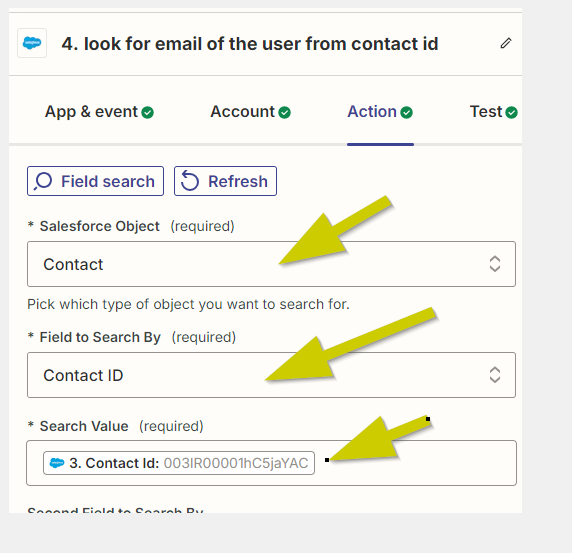The height and width of the screenshot is (553, 572).
Task: Click the Refresh button
Action: pos(225,181)
